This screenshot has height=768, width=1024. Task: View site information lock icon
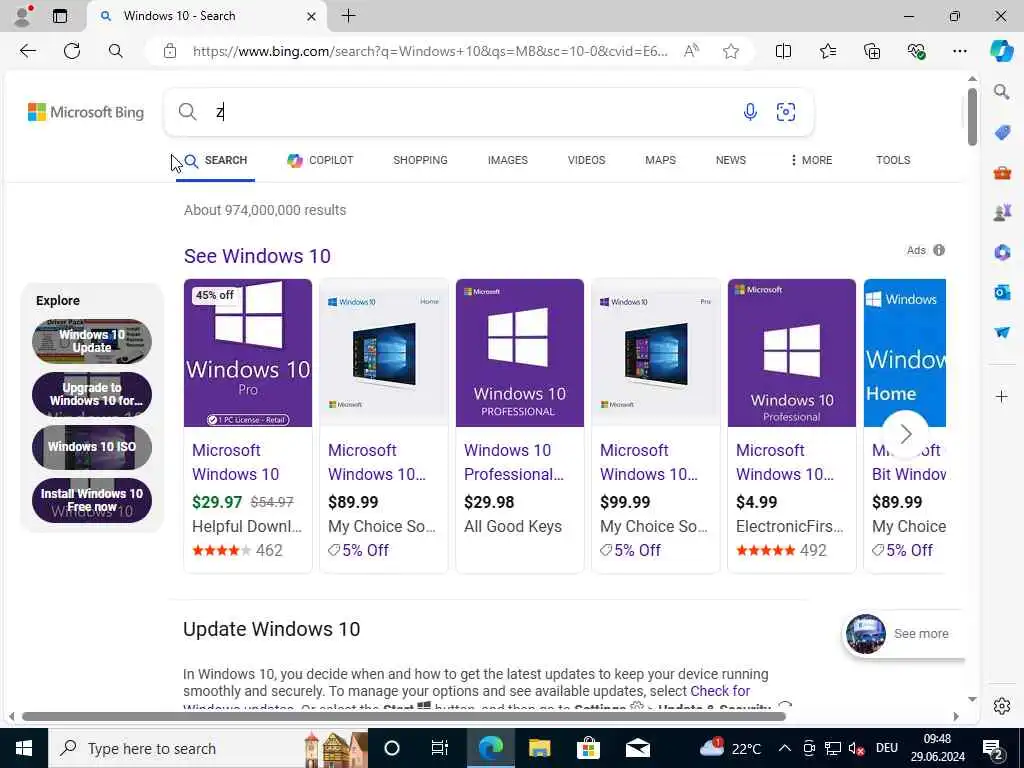point(170,51)
